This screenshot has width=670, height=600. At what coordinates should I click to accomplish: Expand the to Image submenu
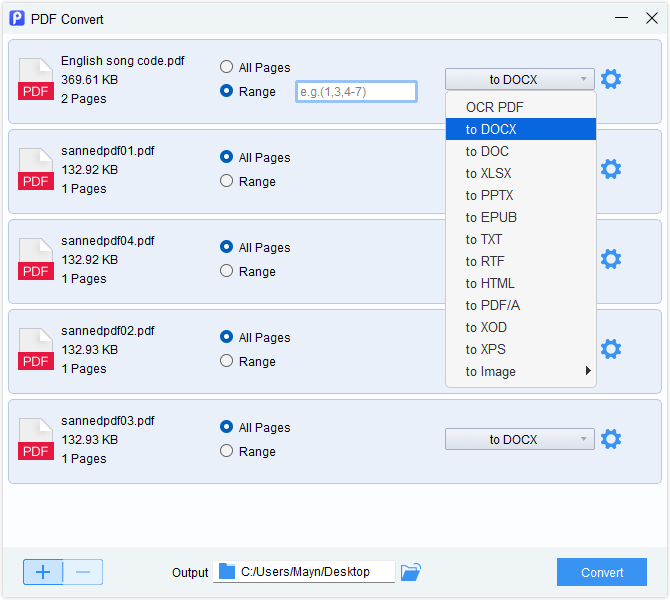(x=520, y=371)
